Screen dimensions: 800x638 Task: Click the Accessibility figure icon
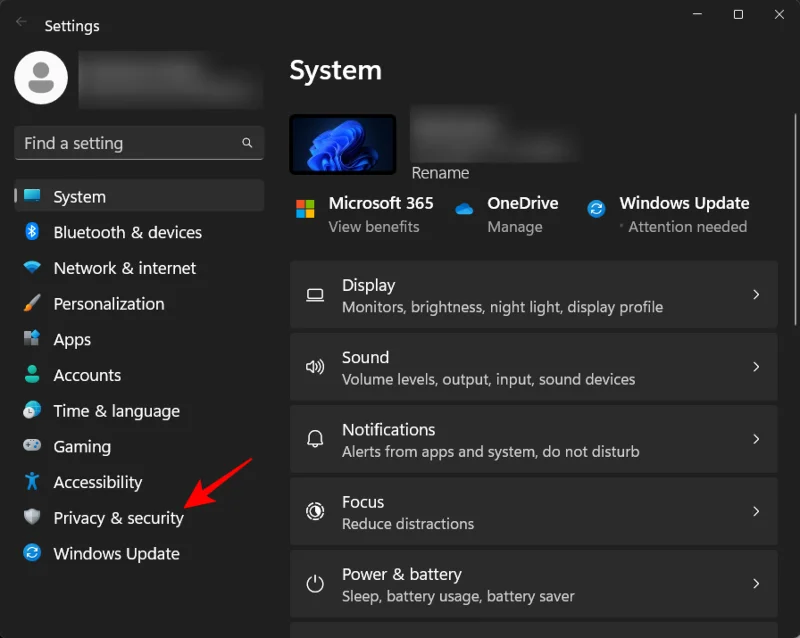click(x=31, y=482)
